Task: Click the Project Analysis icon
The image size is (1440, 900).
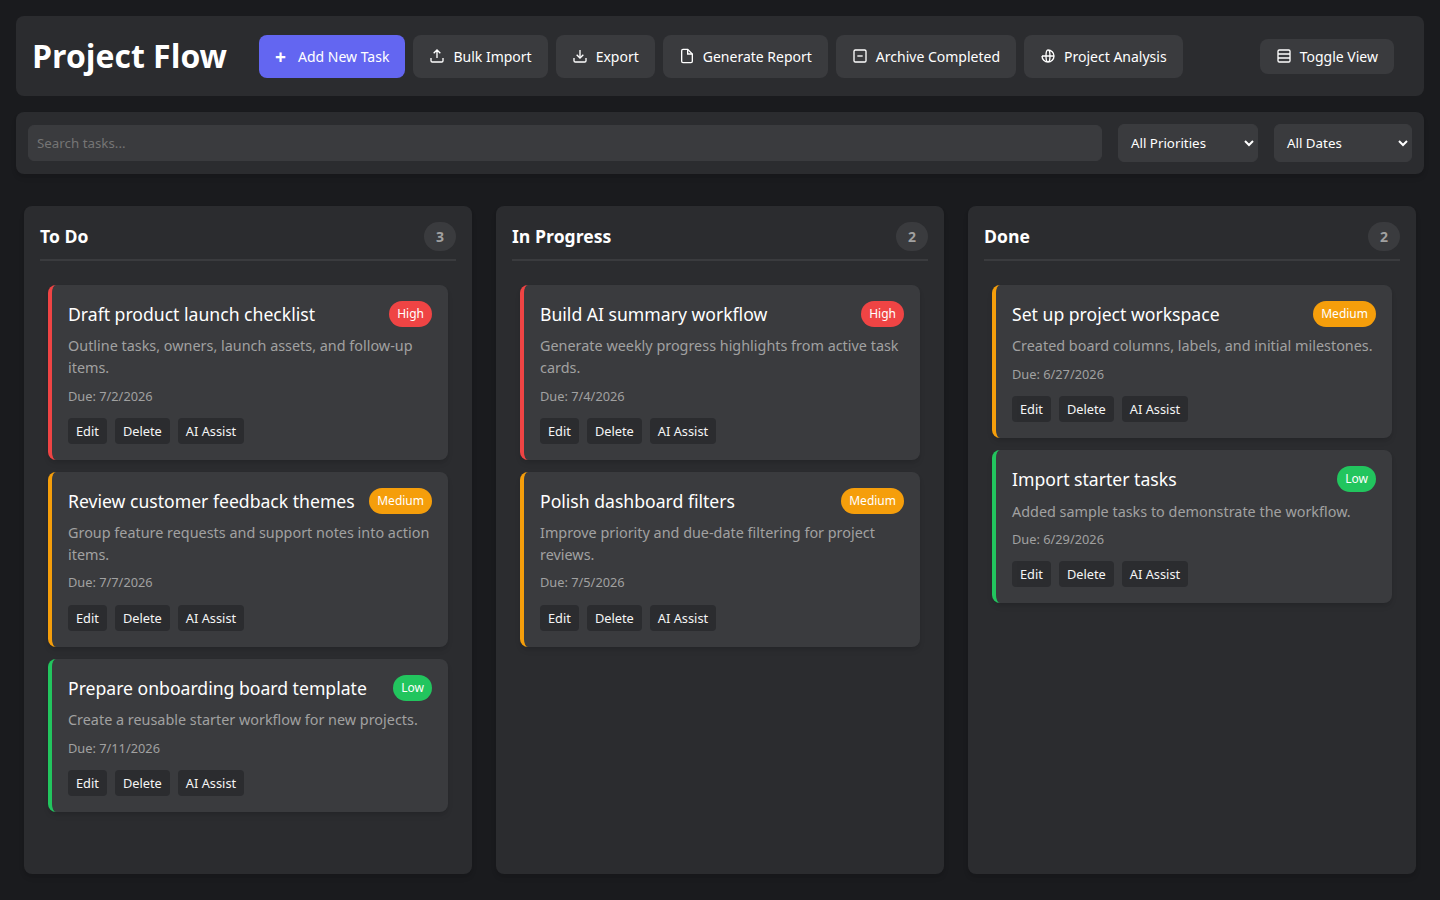Action: pyautogui.click(x=1048, y=56)
